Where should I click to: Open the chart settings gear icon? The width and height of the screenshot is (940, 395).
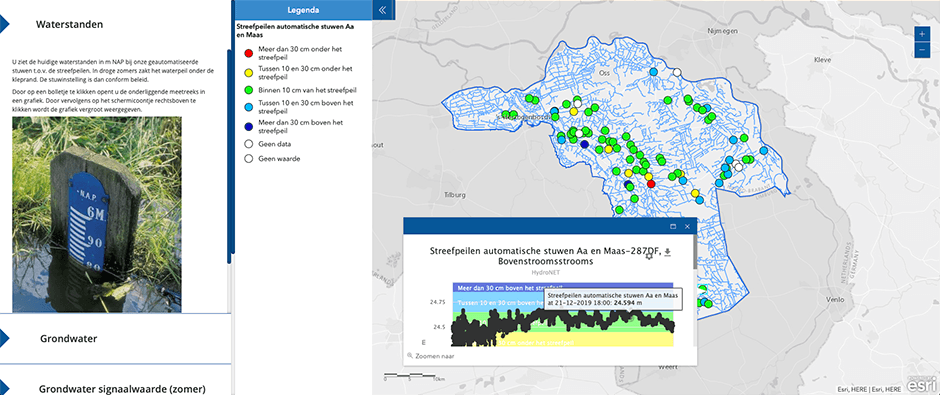click(649, 256)
